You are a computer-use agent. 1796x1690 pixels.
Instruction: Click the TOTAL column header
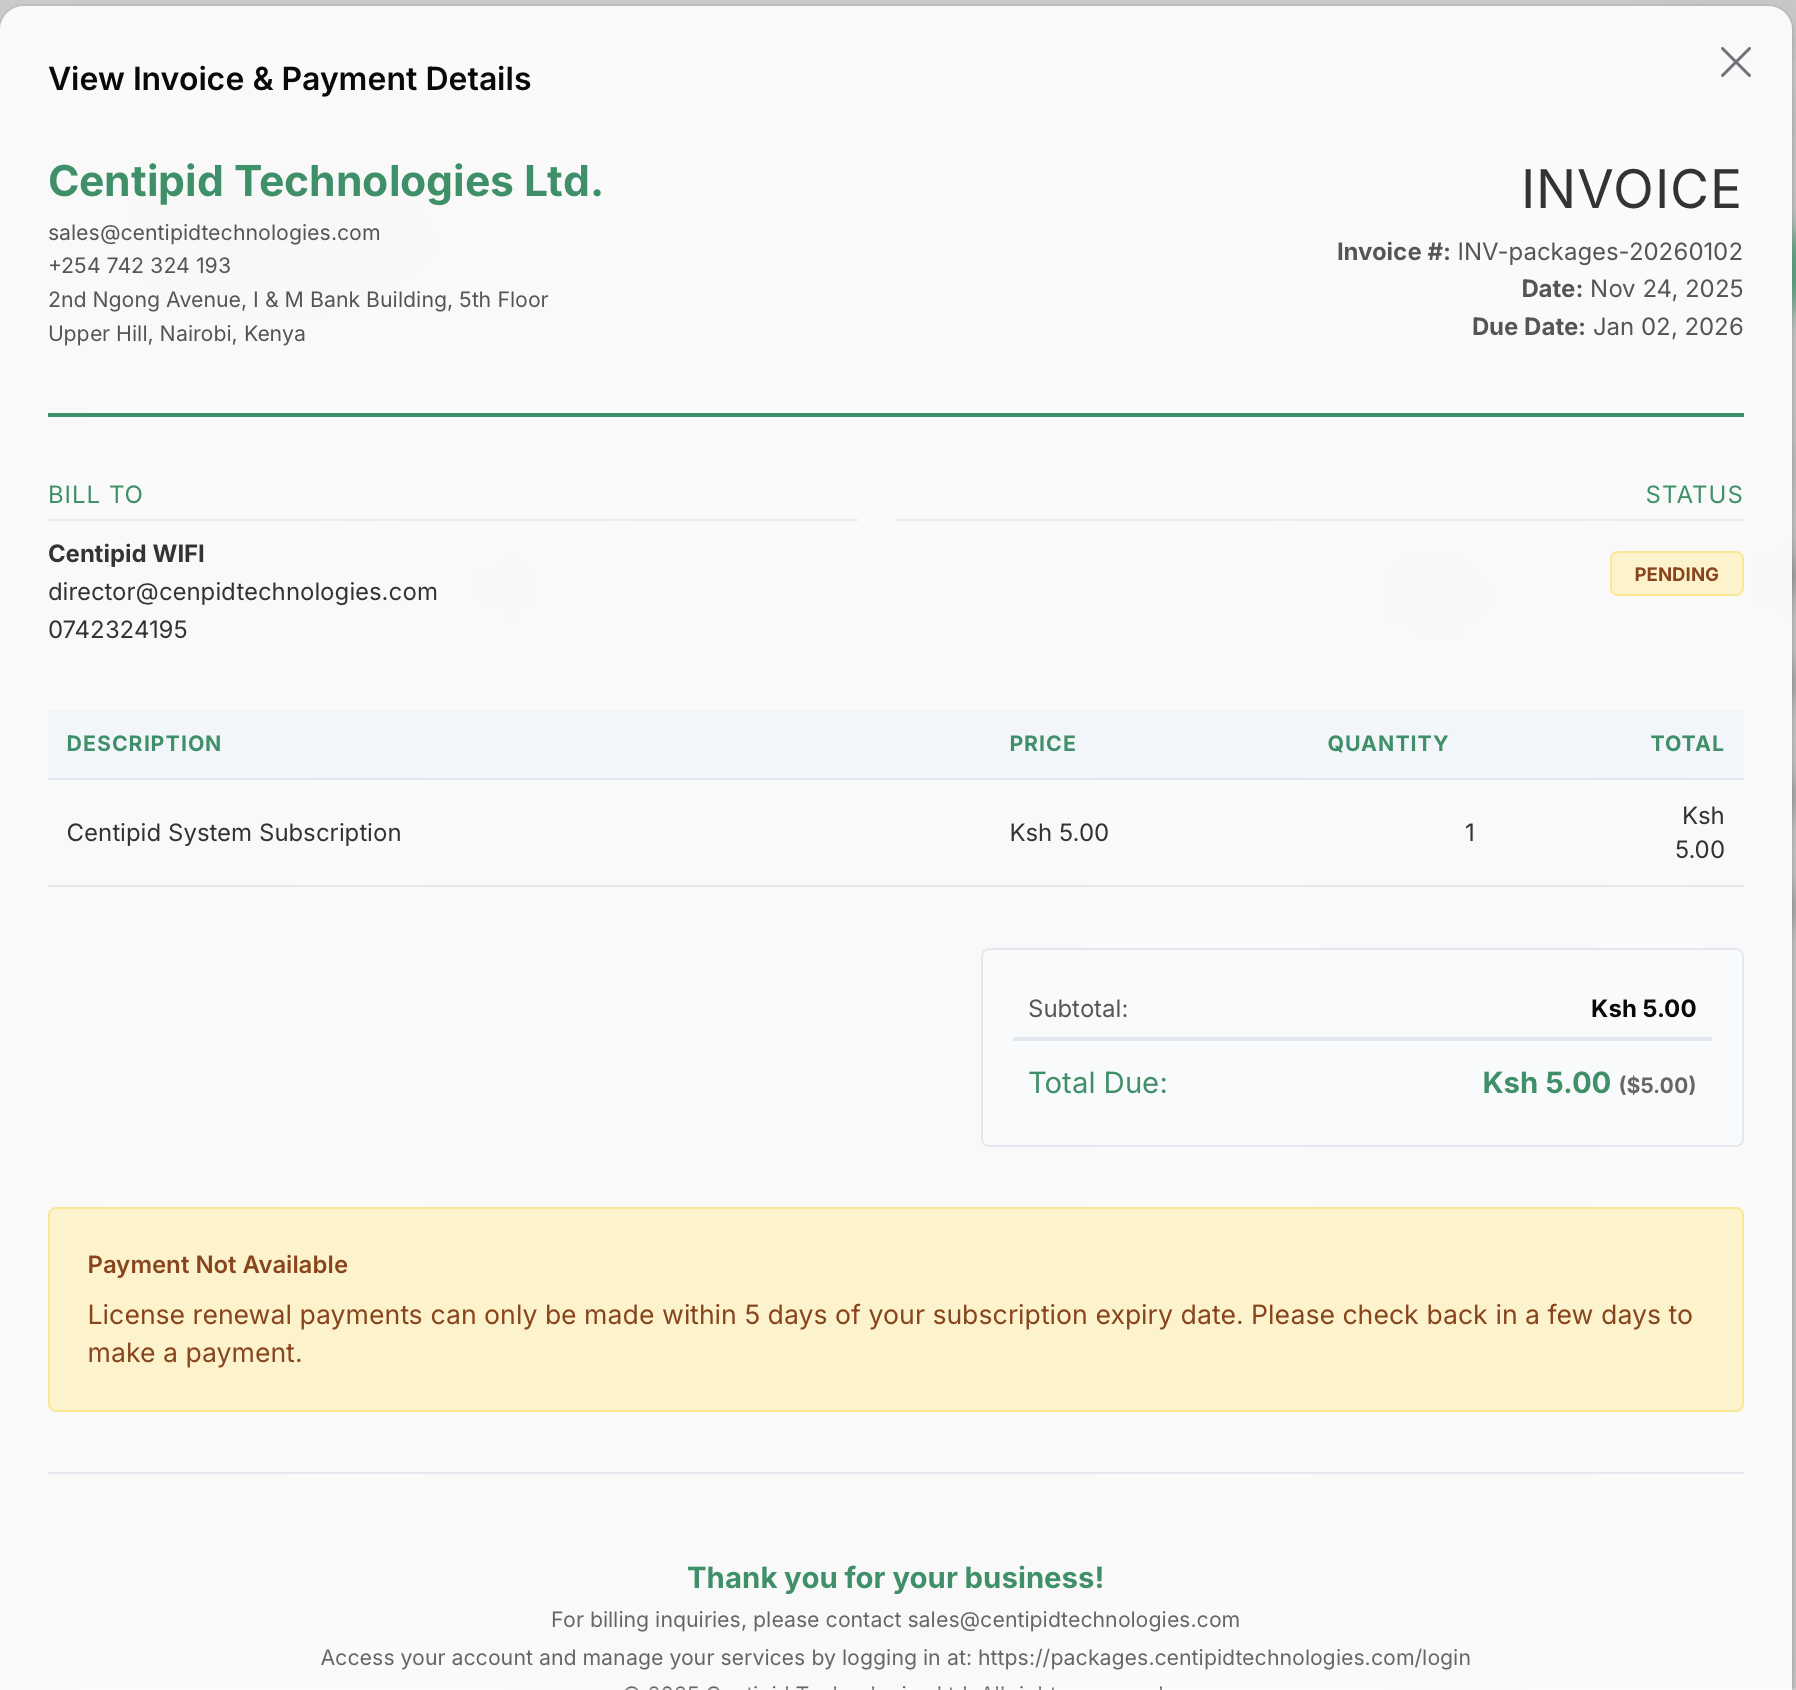pyautogui.click(x=1686, y=743)
